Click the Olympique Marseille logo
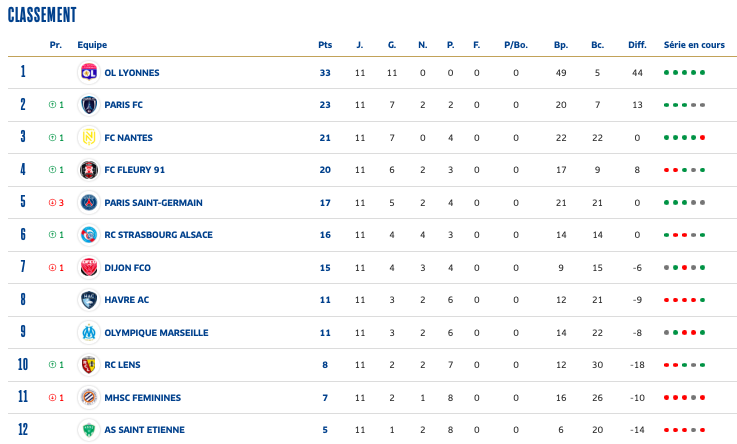 tap(88, 332)
